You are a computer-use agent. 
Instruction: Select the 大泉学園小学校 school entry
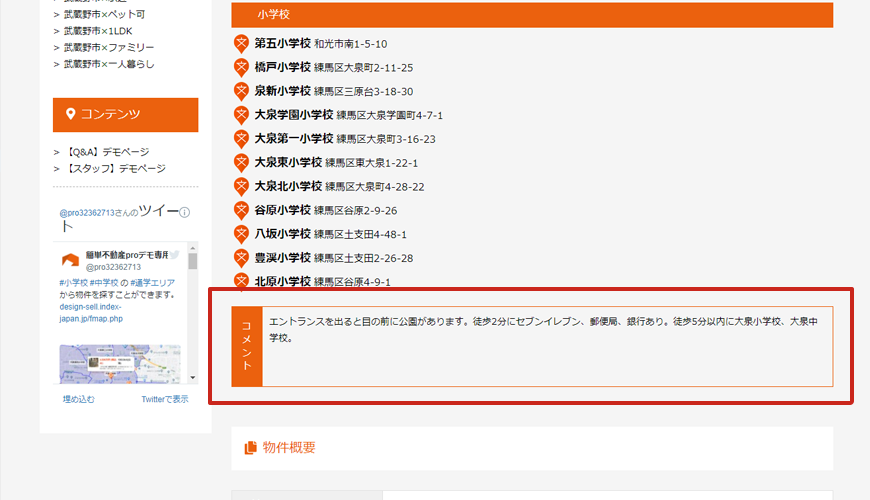[x=293, y=115]
